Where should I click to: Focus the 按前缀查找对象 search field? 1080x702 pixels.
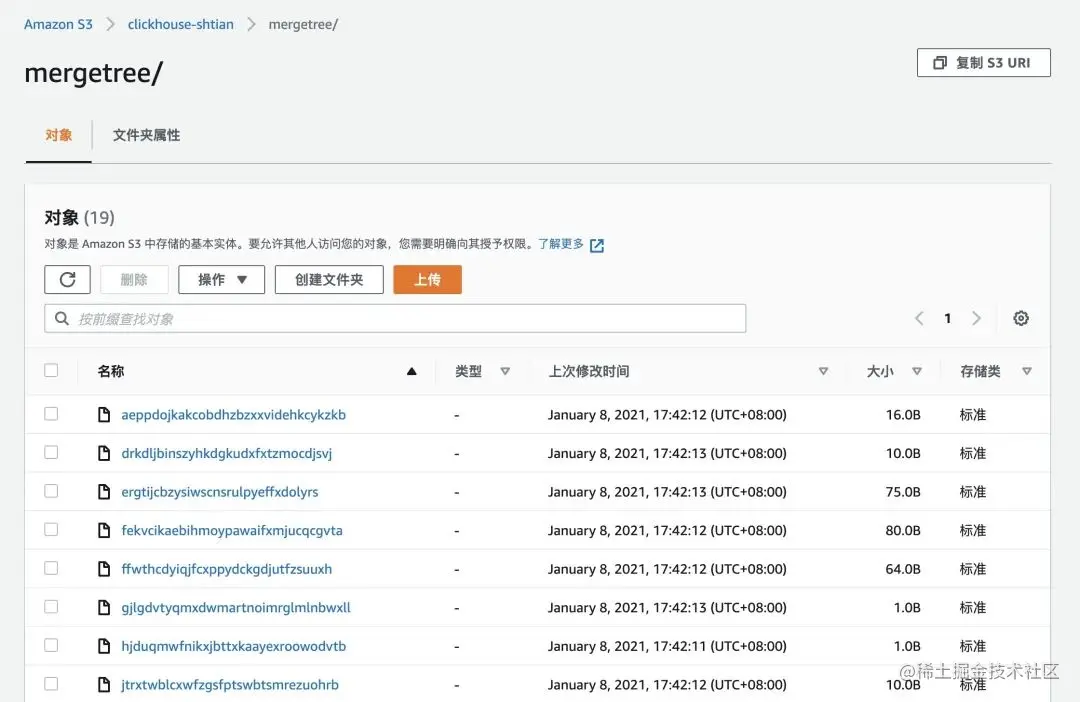click(395, 318)
